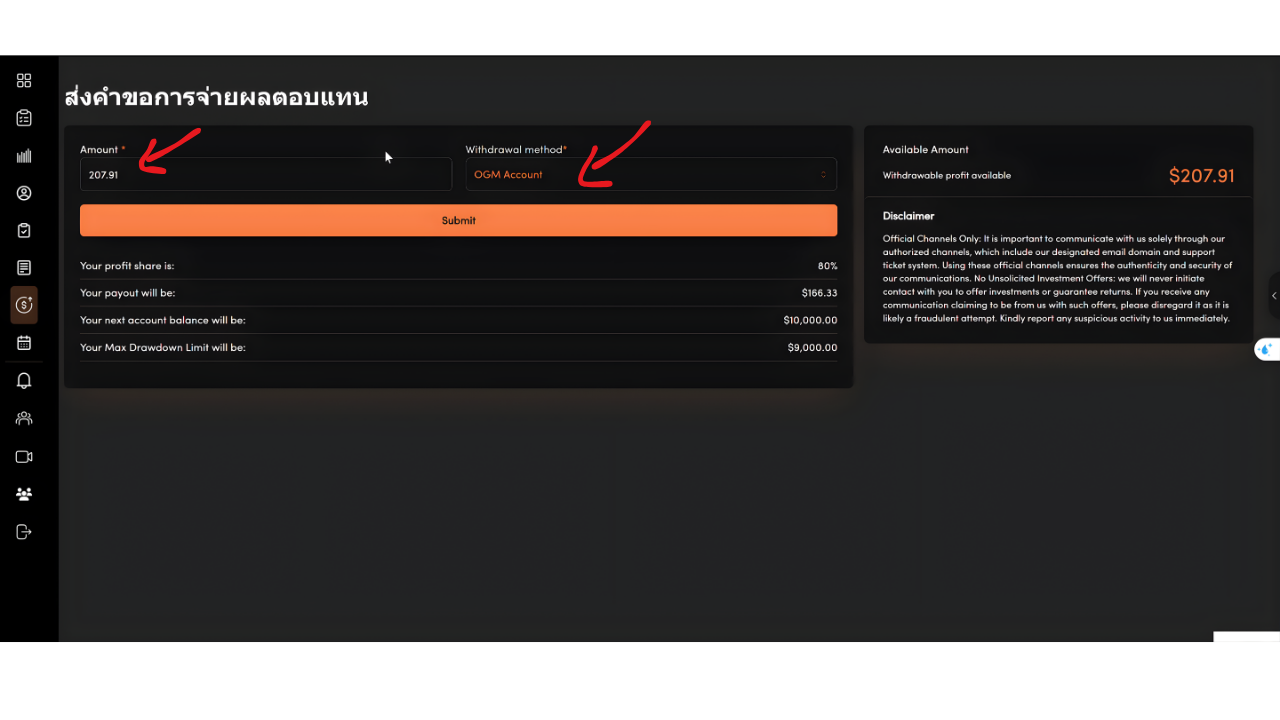Click the outlined people group icon

24,418
